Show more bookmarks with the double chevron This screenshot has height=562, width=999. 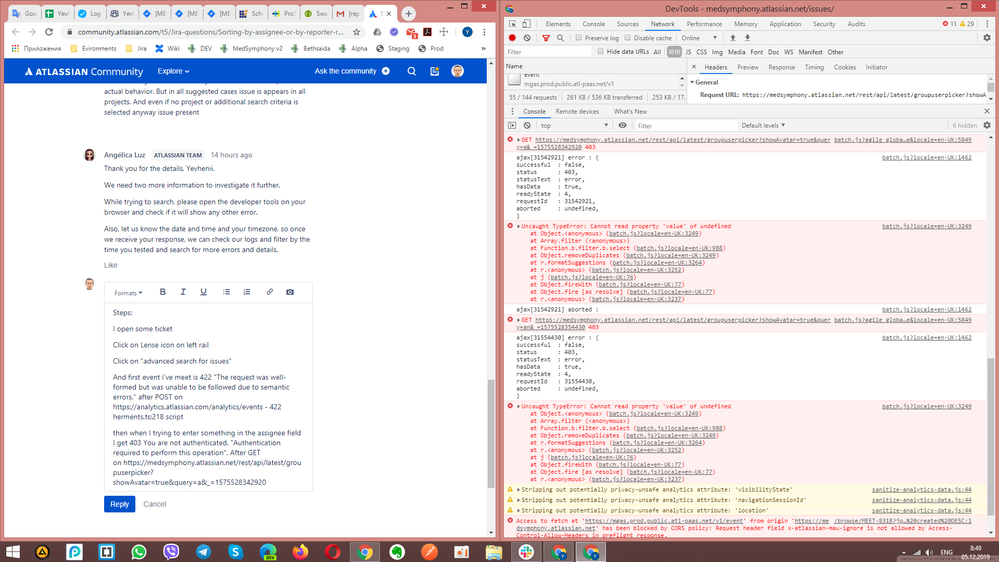(x=483, y=48)
